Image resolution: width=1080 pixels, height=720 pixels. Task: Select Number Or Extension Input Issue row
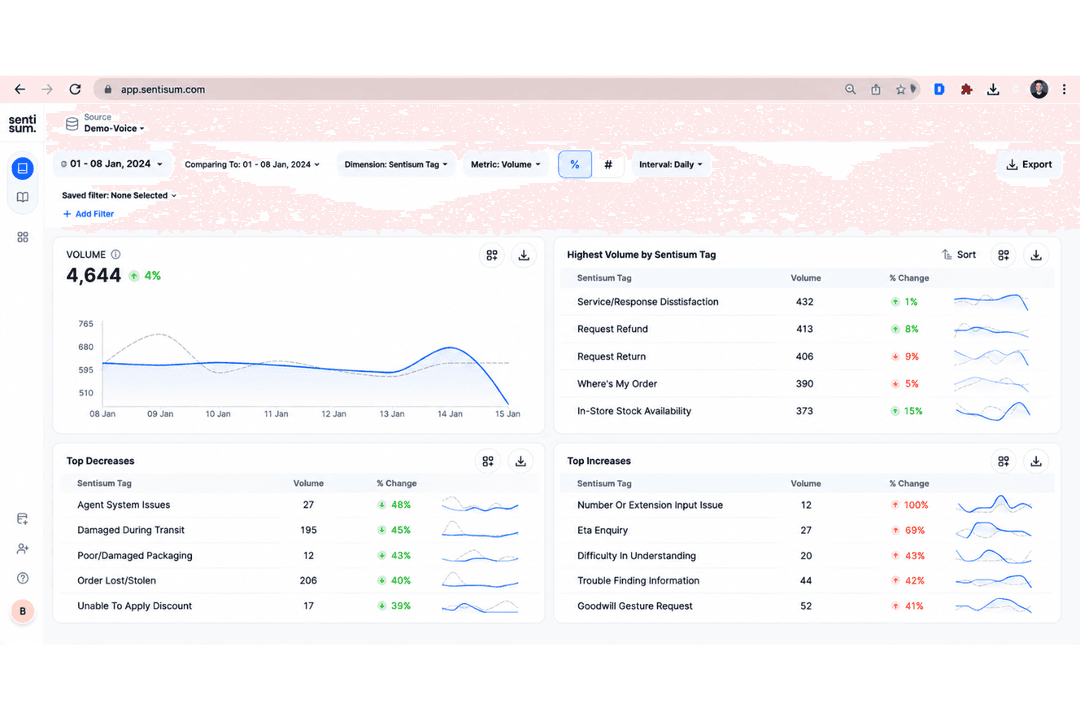(x=807, y=505)
